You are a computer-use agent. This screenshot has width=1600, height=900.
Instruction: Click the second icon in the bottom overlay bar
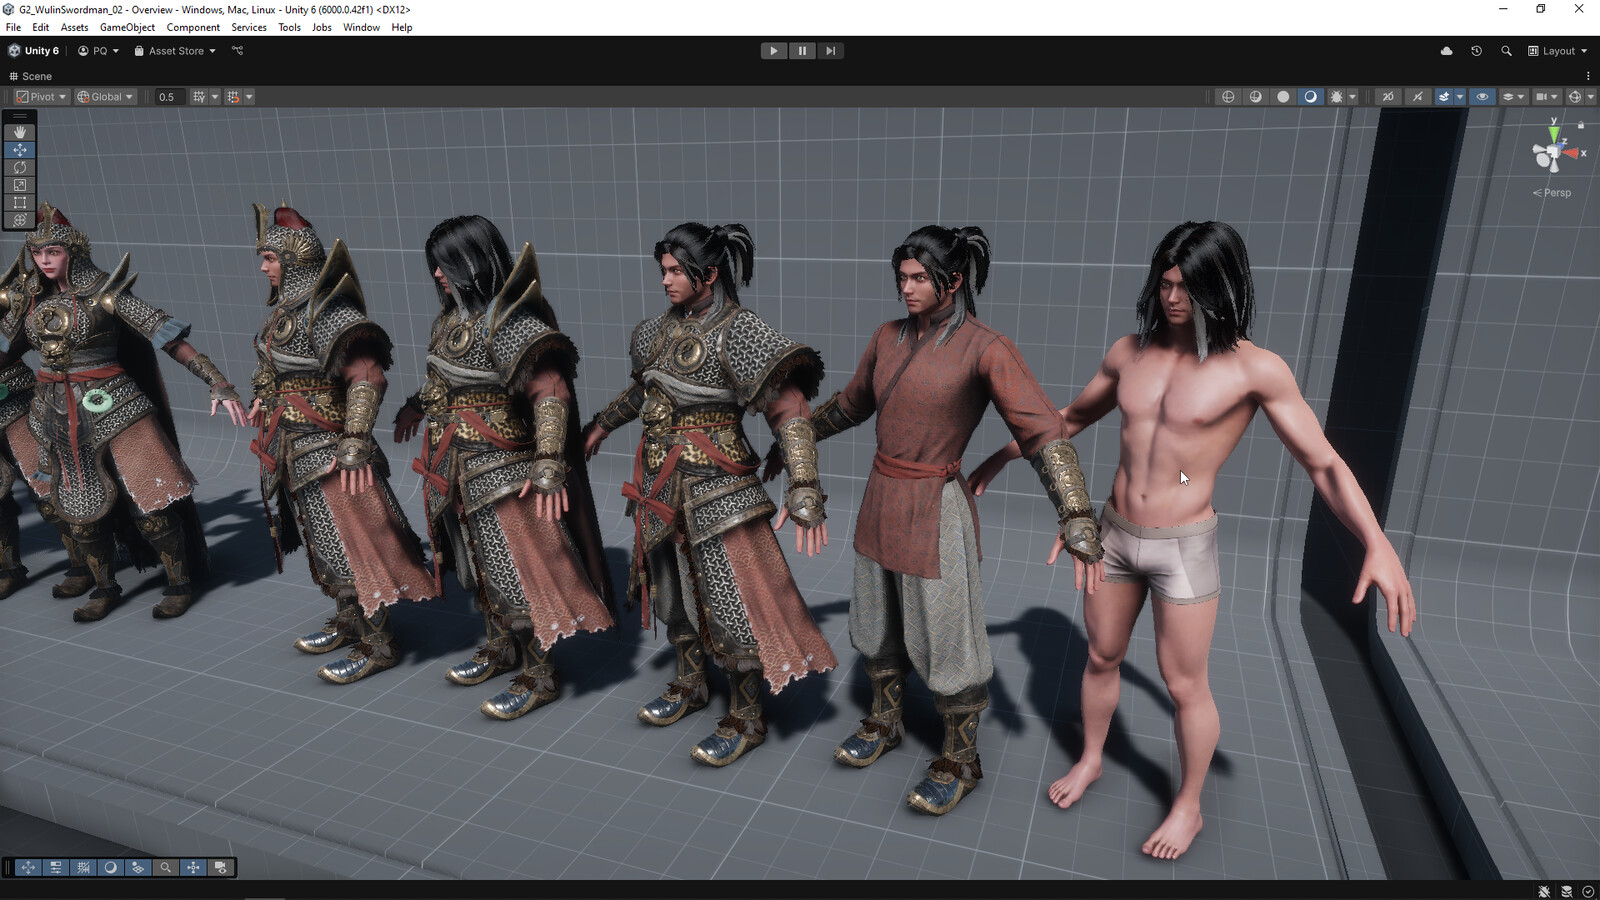[x=56, y=867]
